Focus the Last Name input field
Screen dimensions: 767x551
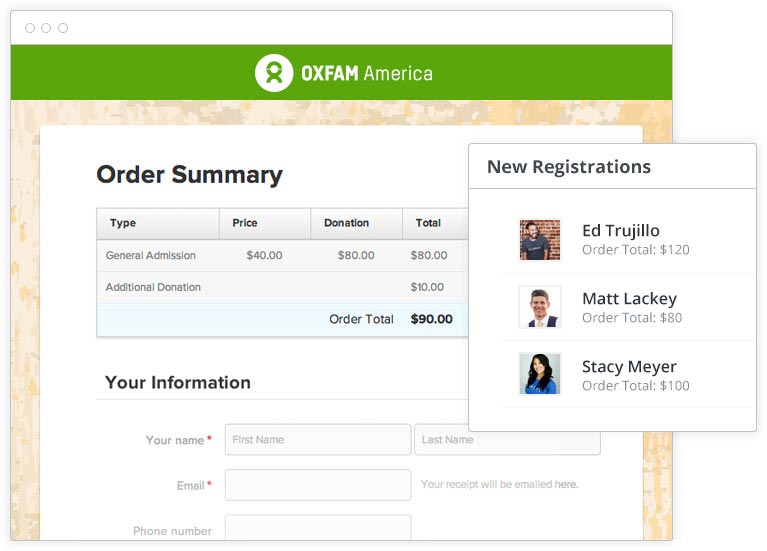tap(507, 439)
